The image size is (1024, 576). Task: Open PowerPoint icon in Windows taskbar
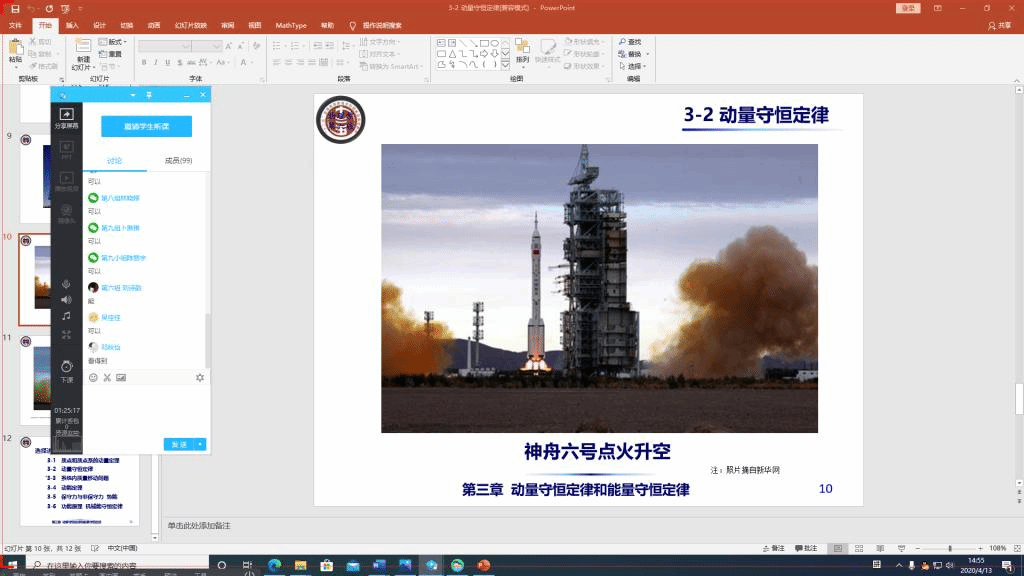(484, 566)
